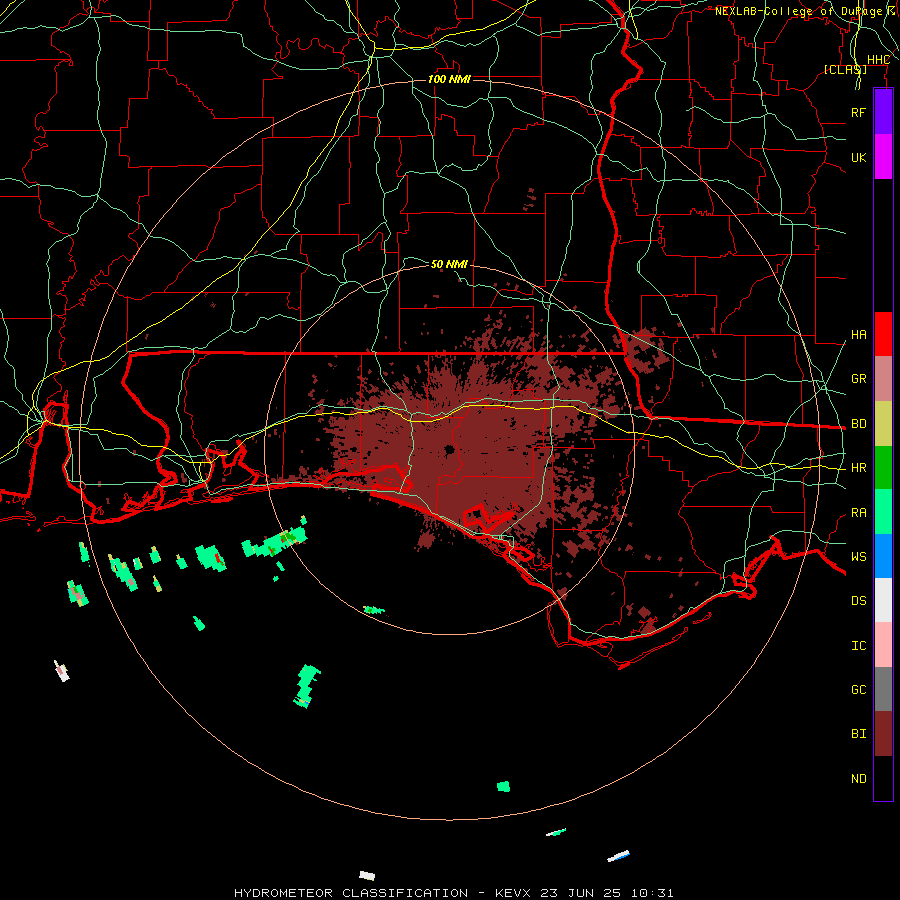Viewport: 900px width, 900px height.
Task: Click the '23 JUN 25' date text
Action: (581, 893)
